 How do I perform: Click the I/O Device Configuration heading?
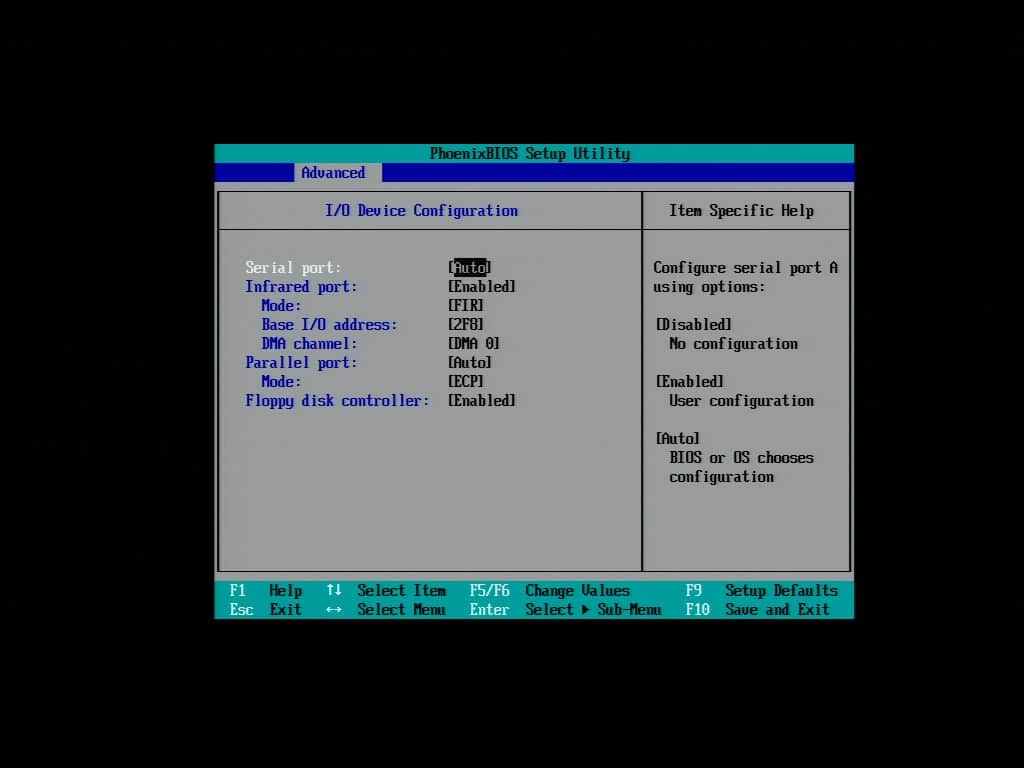click(421, 210)
